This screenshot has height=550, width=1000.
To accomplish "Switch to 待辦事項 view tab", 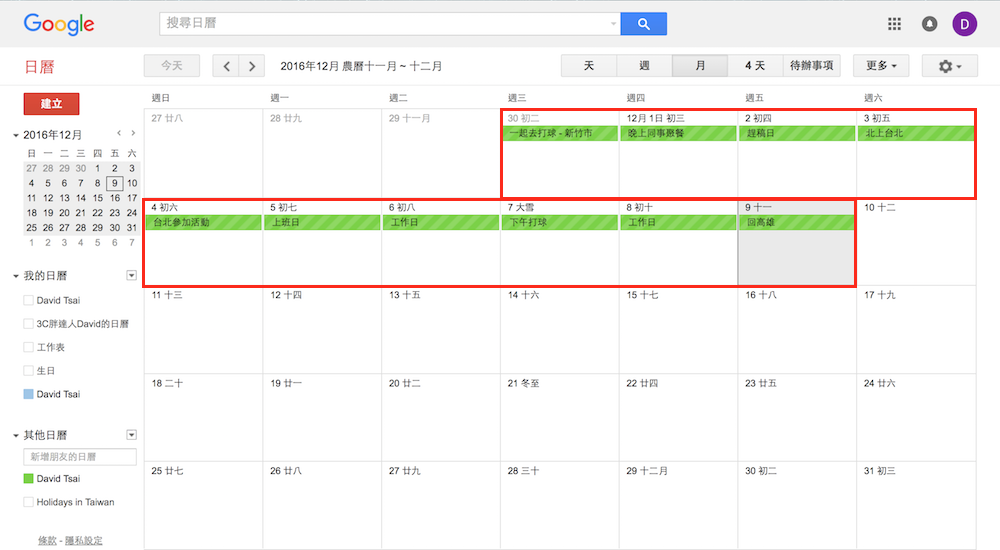I will 811,66.
